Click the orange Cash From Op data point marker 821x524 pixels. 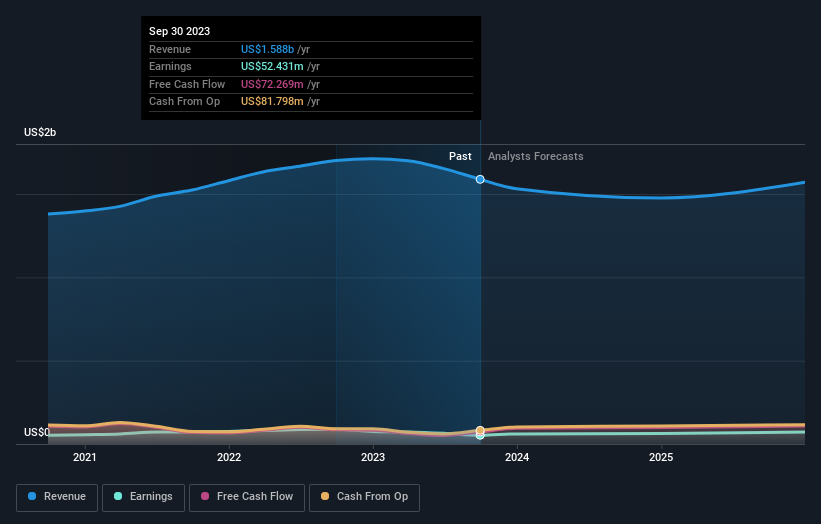click(x=480, y=430)
